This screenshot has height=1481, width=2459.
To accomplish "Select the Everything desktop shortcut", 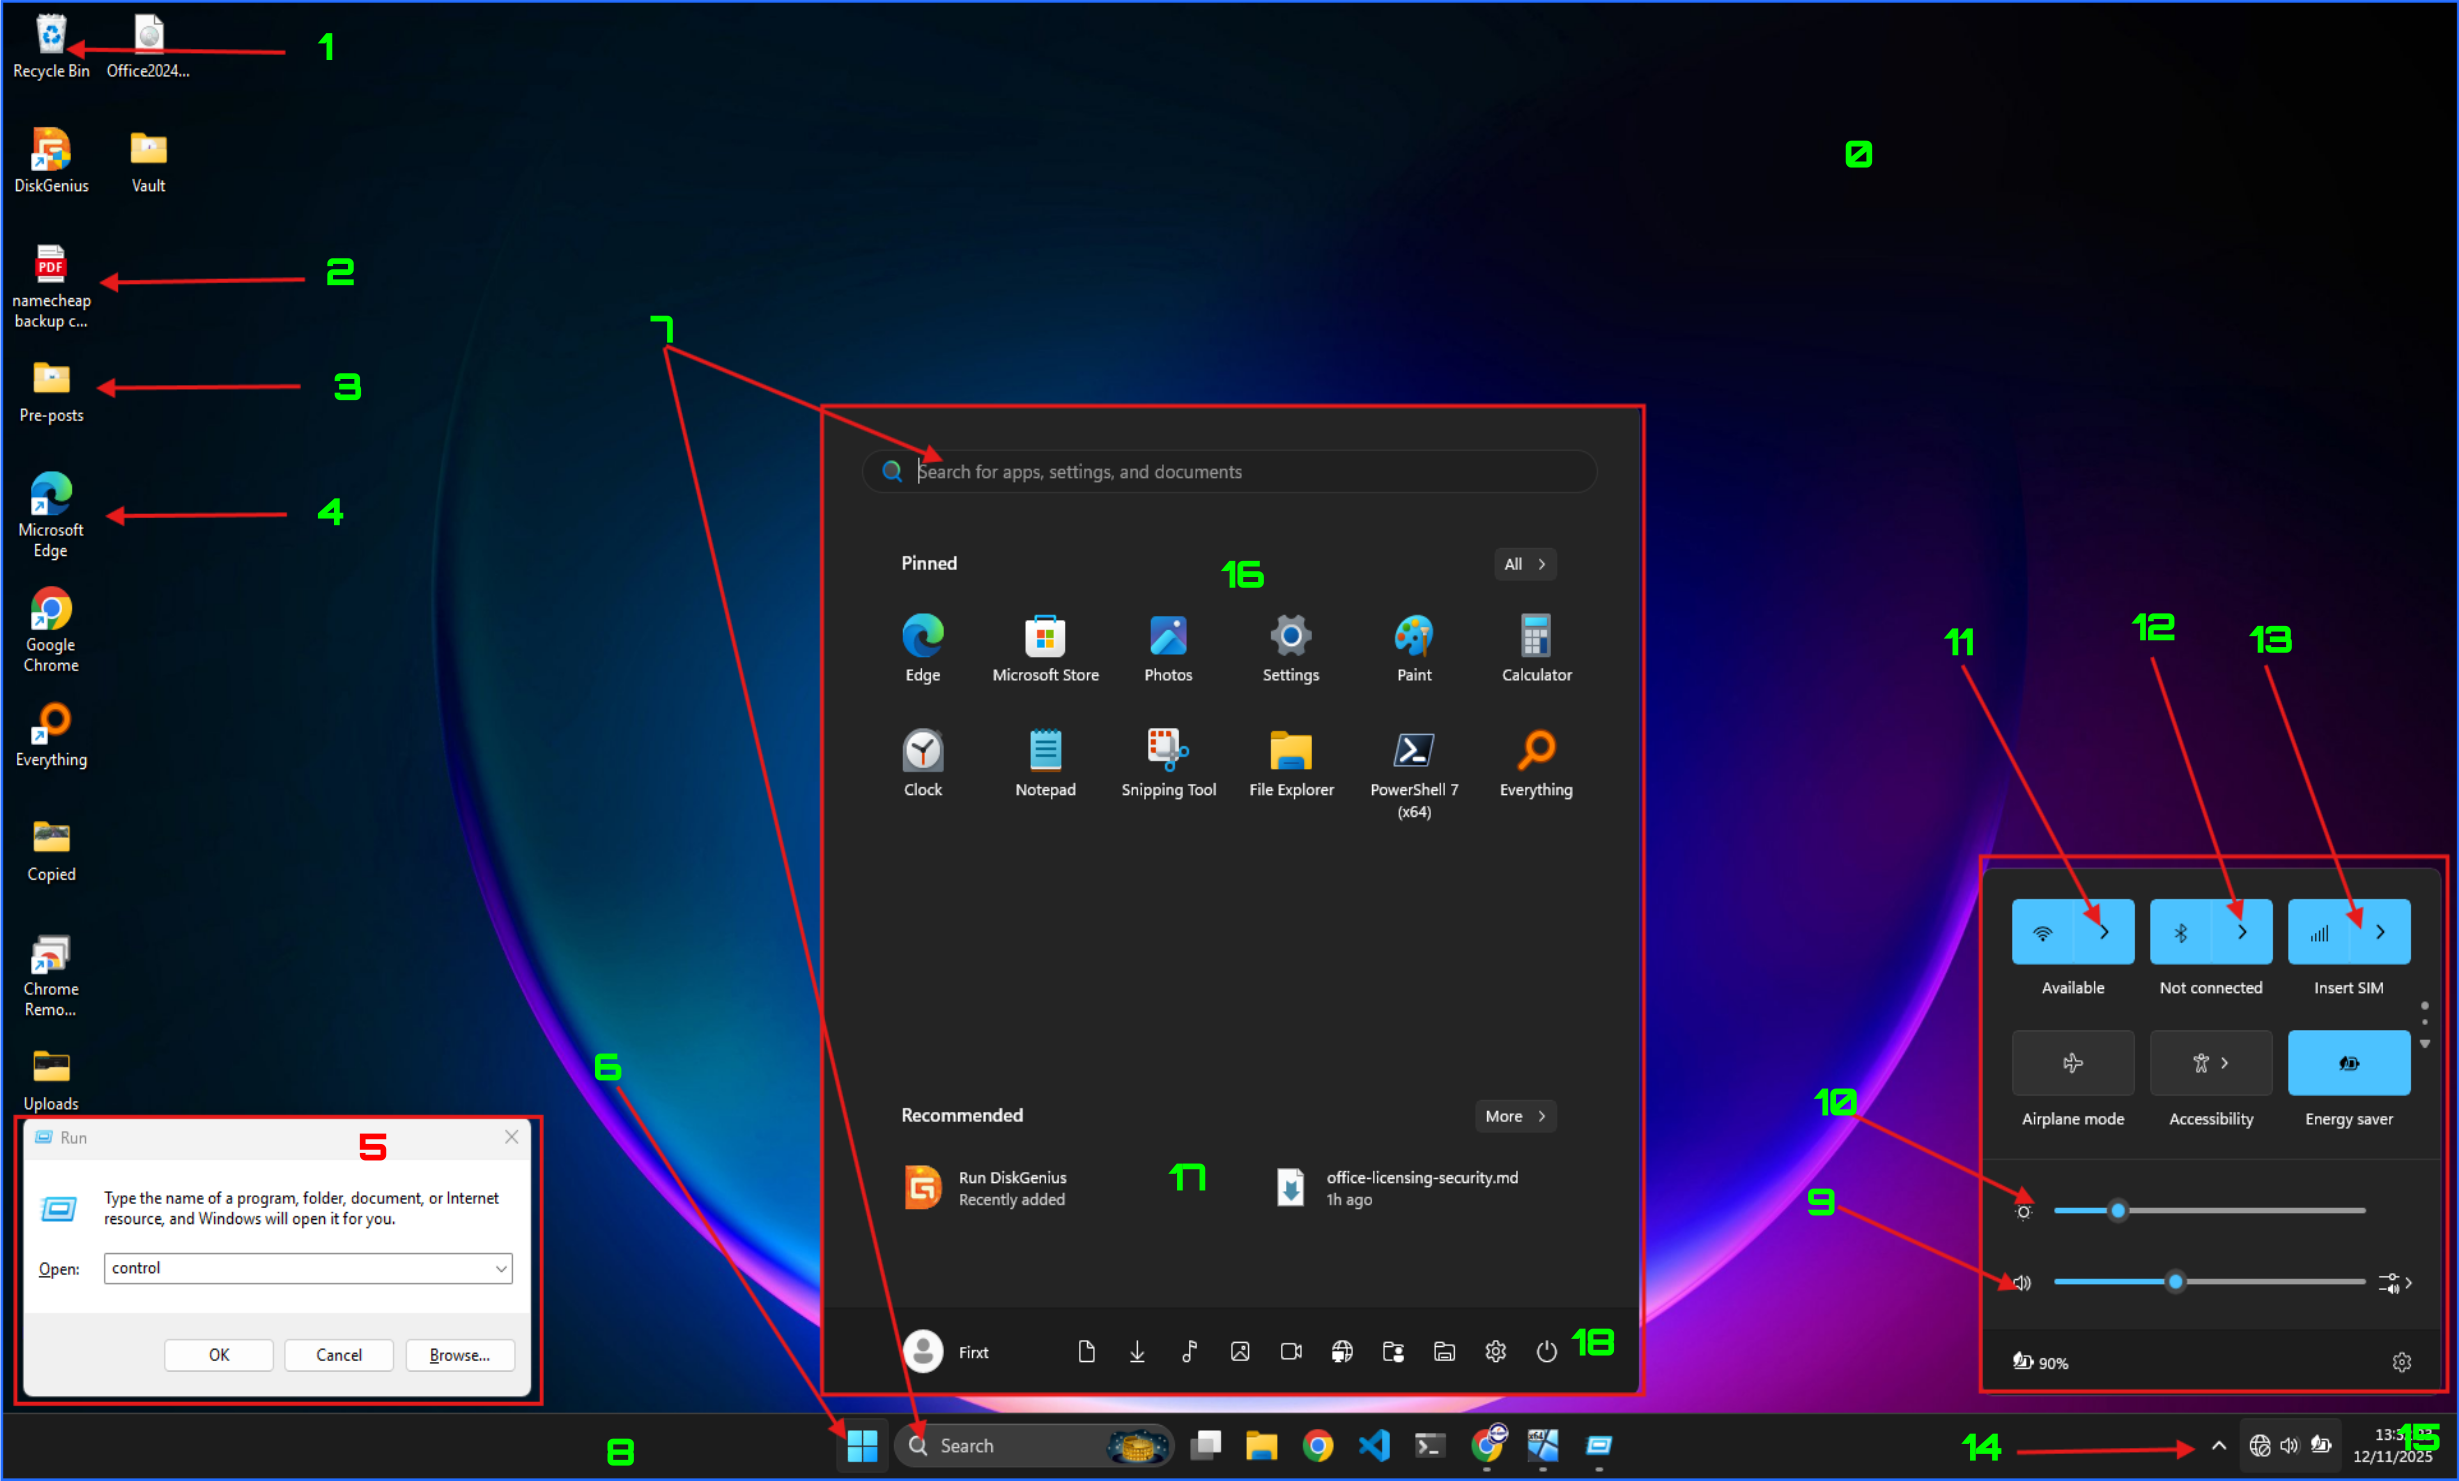I will (51, 735).
